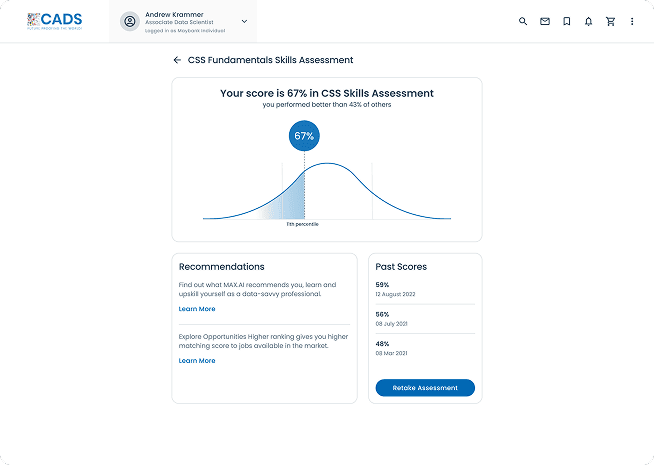The width and height of the screenshot is (654, 466).
Task: Click the Andrew Krammer profile name
Action: 172,15
